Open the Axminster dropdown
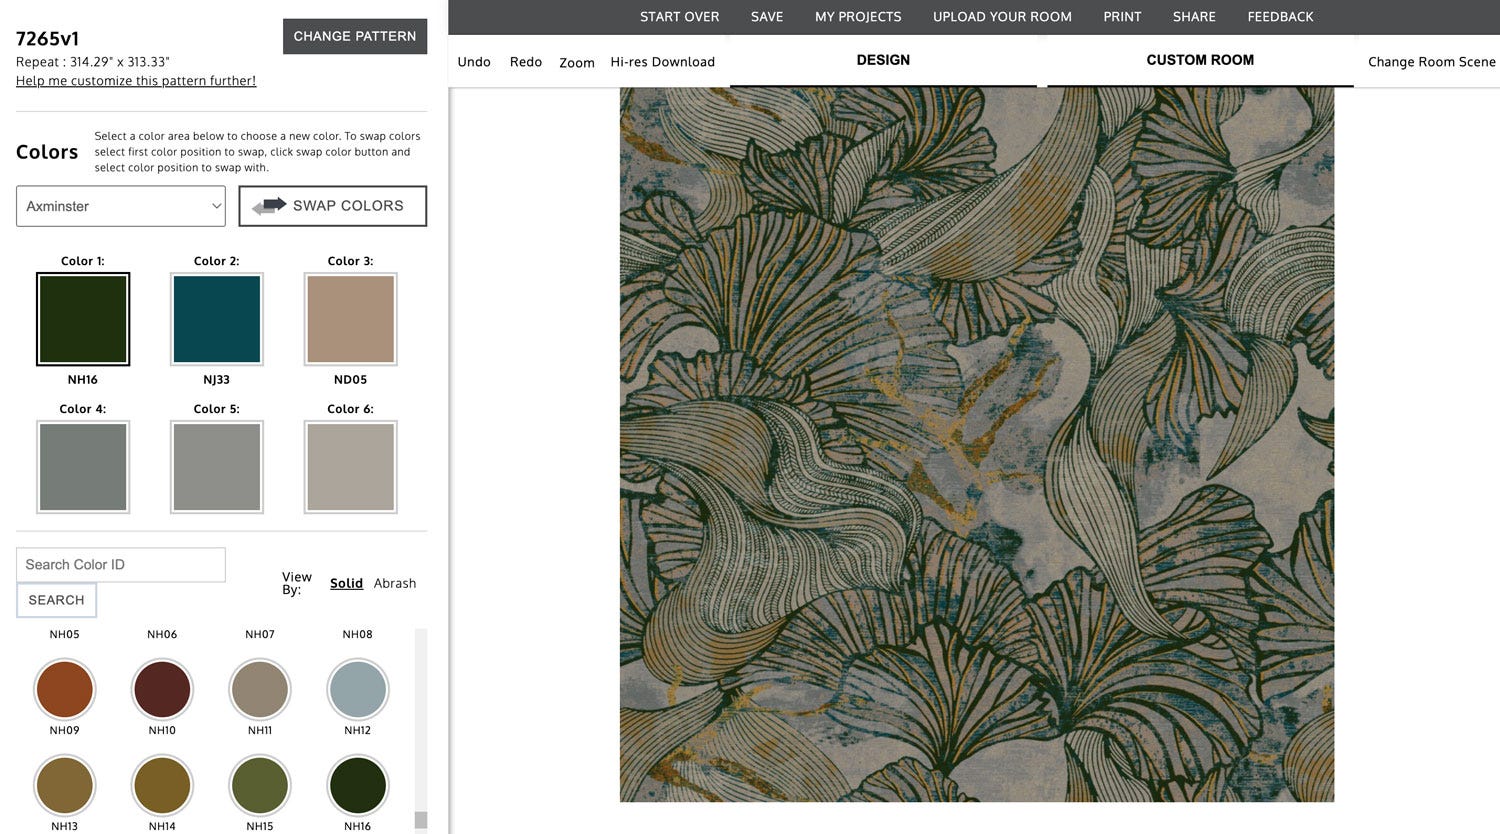Image resolution: width=1500 pixels, height=834 pixels. (121, 206)
